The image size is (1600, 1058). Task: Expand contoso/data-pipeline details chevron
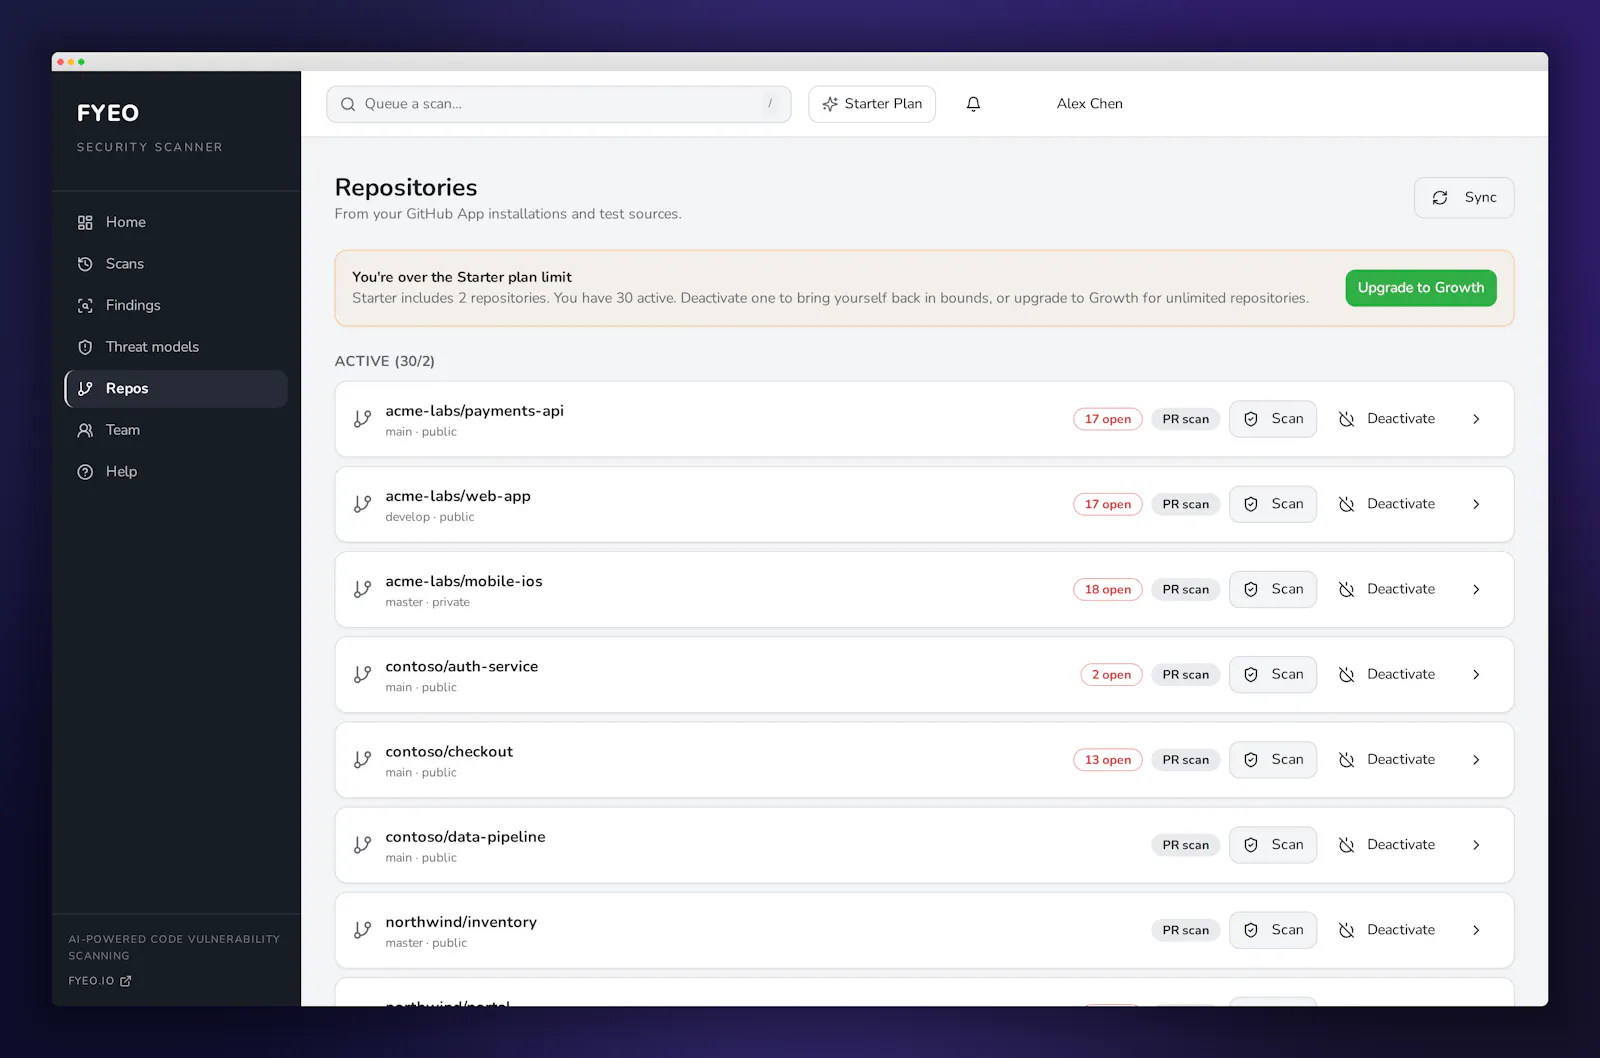tap(1476, 845)
